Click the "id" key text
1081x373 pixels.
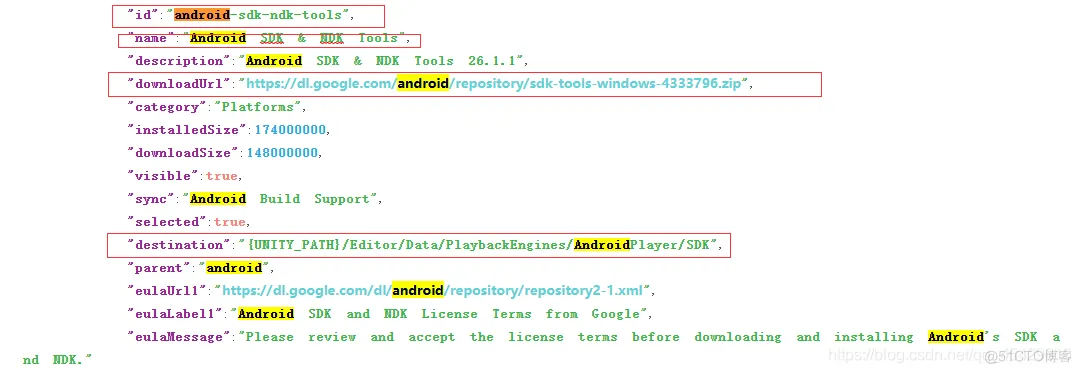click(143, 14)
